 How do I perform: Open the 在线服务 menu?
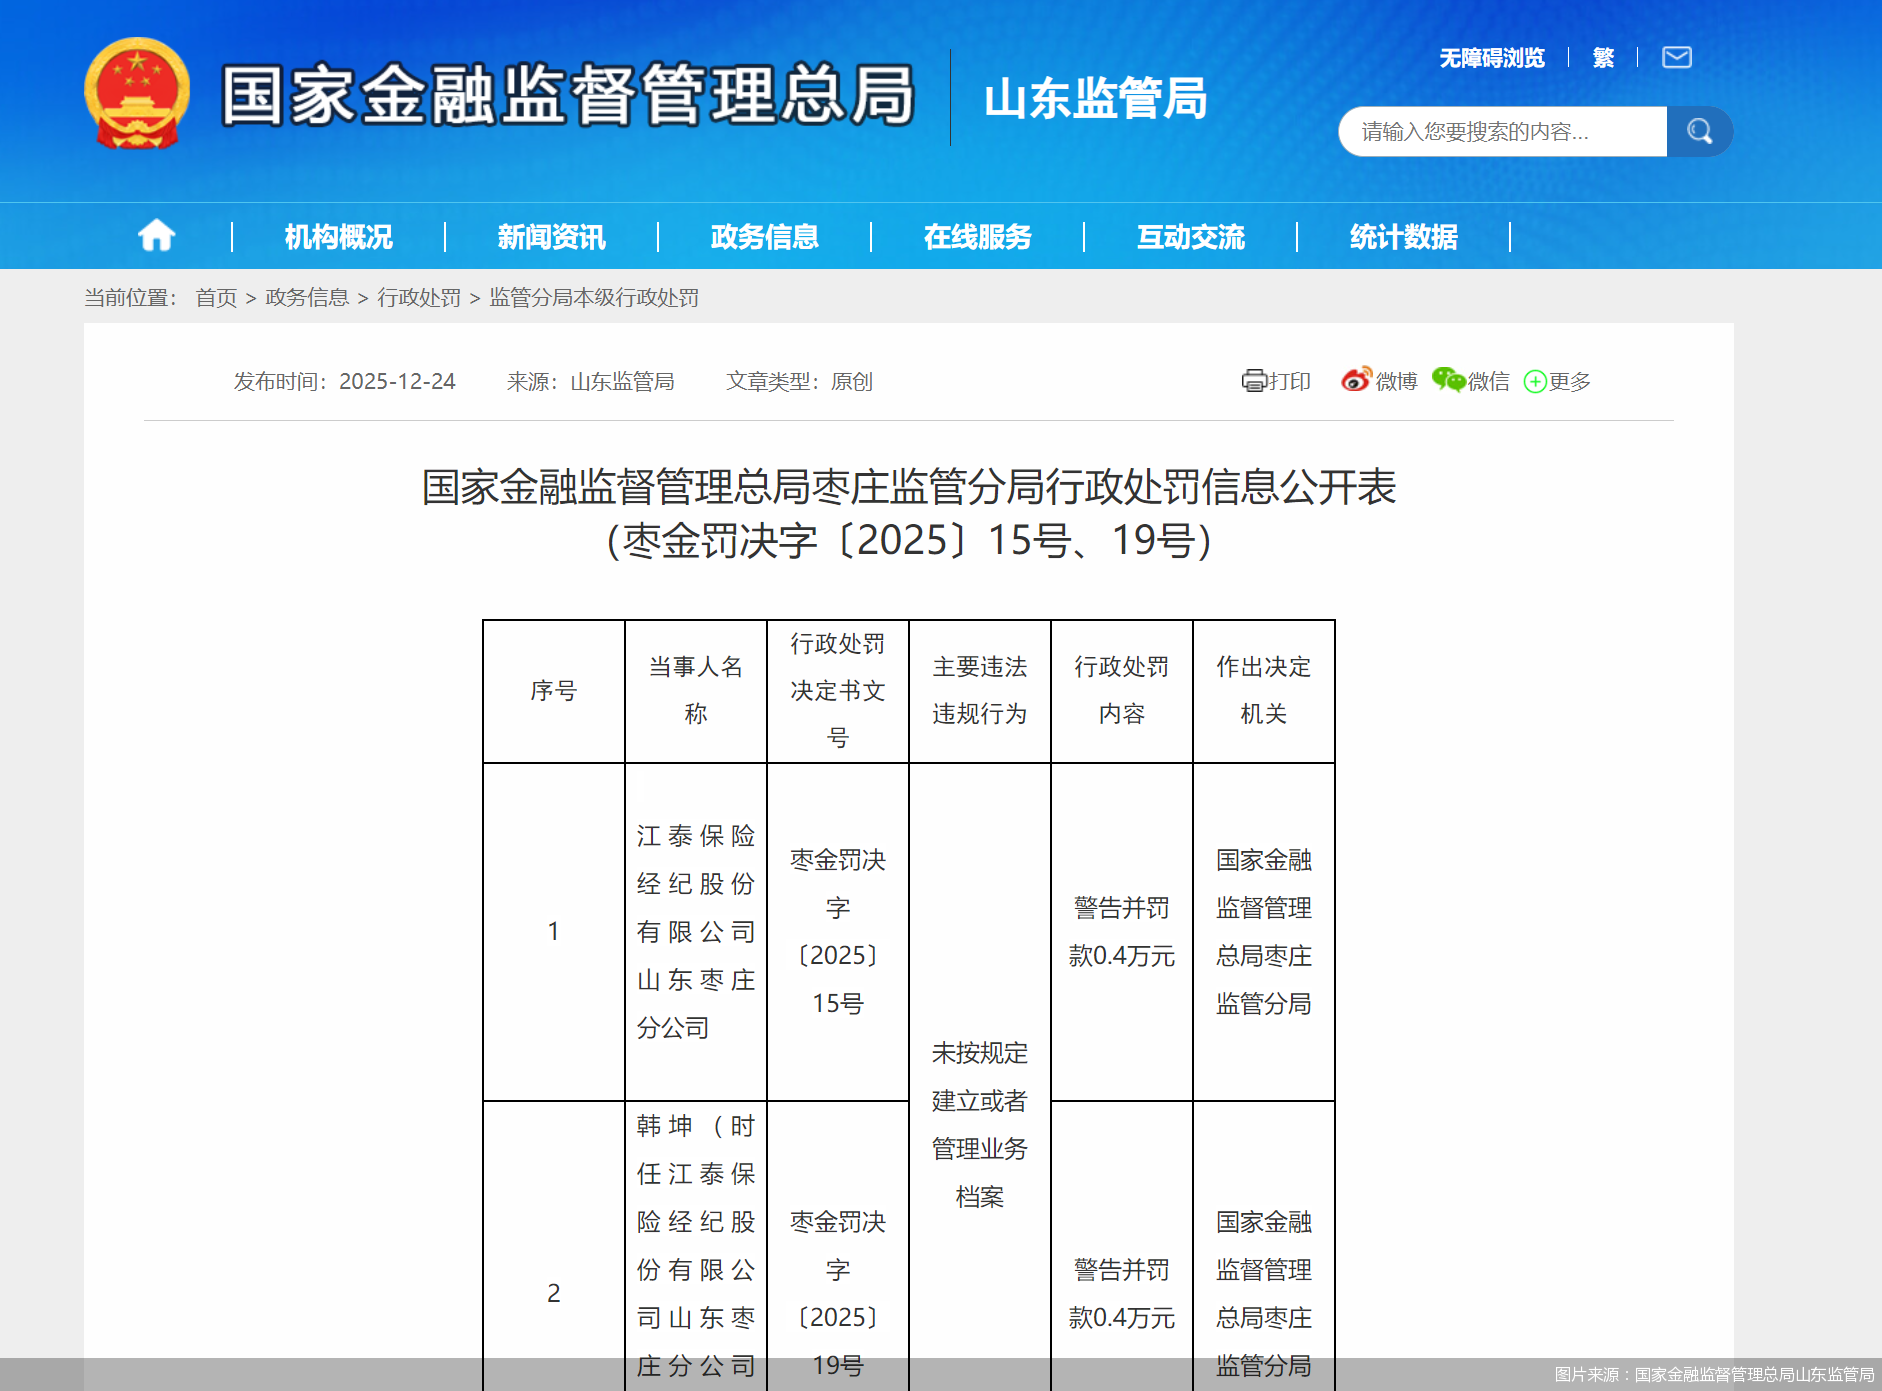point(977,236)
